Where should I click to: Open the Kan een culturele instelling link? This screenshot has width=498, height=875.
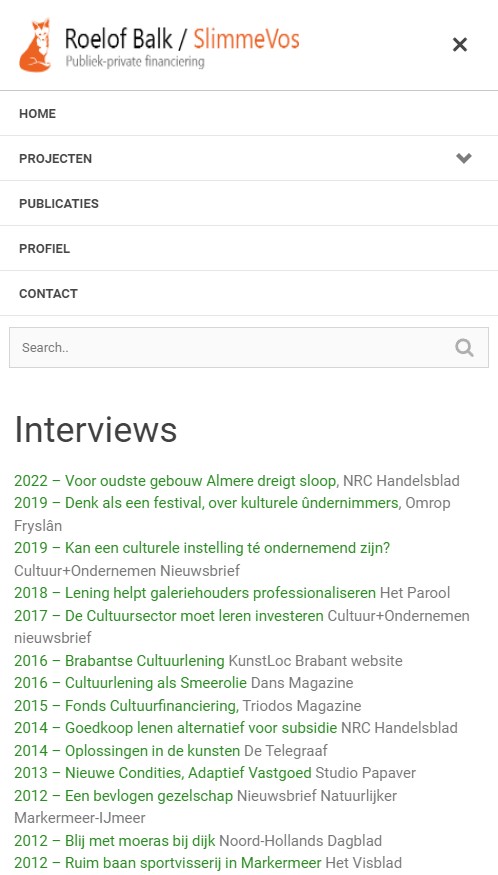(x=202, y=548)
